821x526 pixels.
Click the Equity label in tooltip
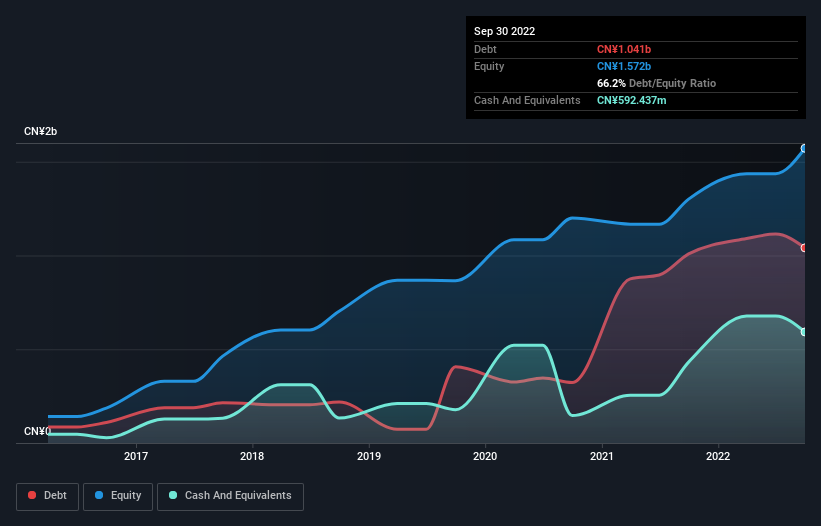tap(489, 66)
